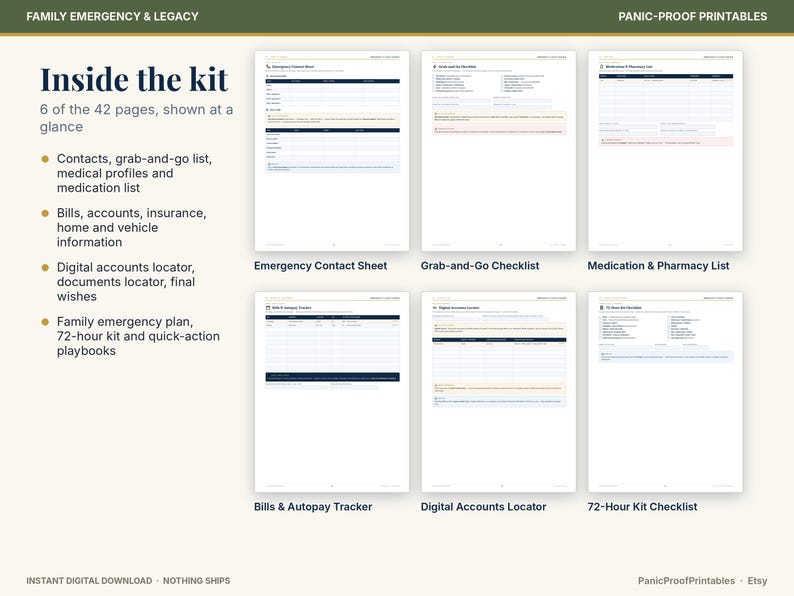Click the 'FAMILY EMERGENCY & LEGACY' header text
The image size is (794, 596).
click(x=112, y=17)
